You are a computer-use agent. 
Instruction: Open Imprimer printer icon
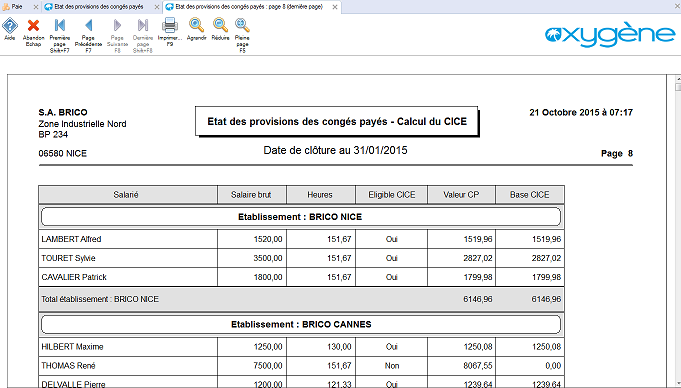pos(170,26)
